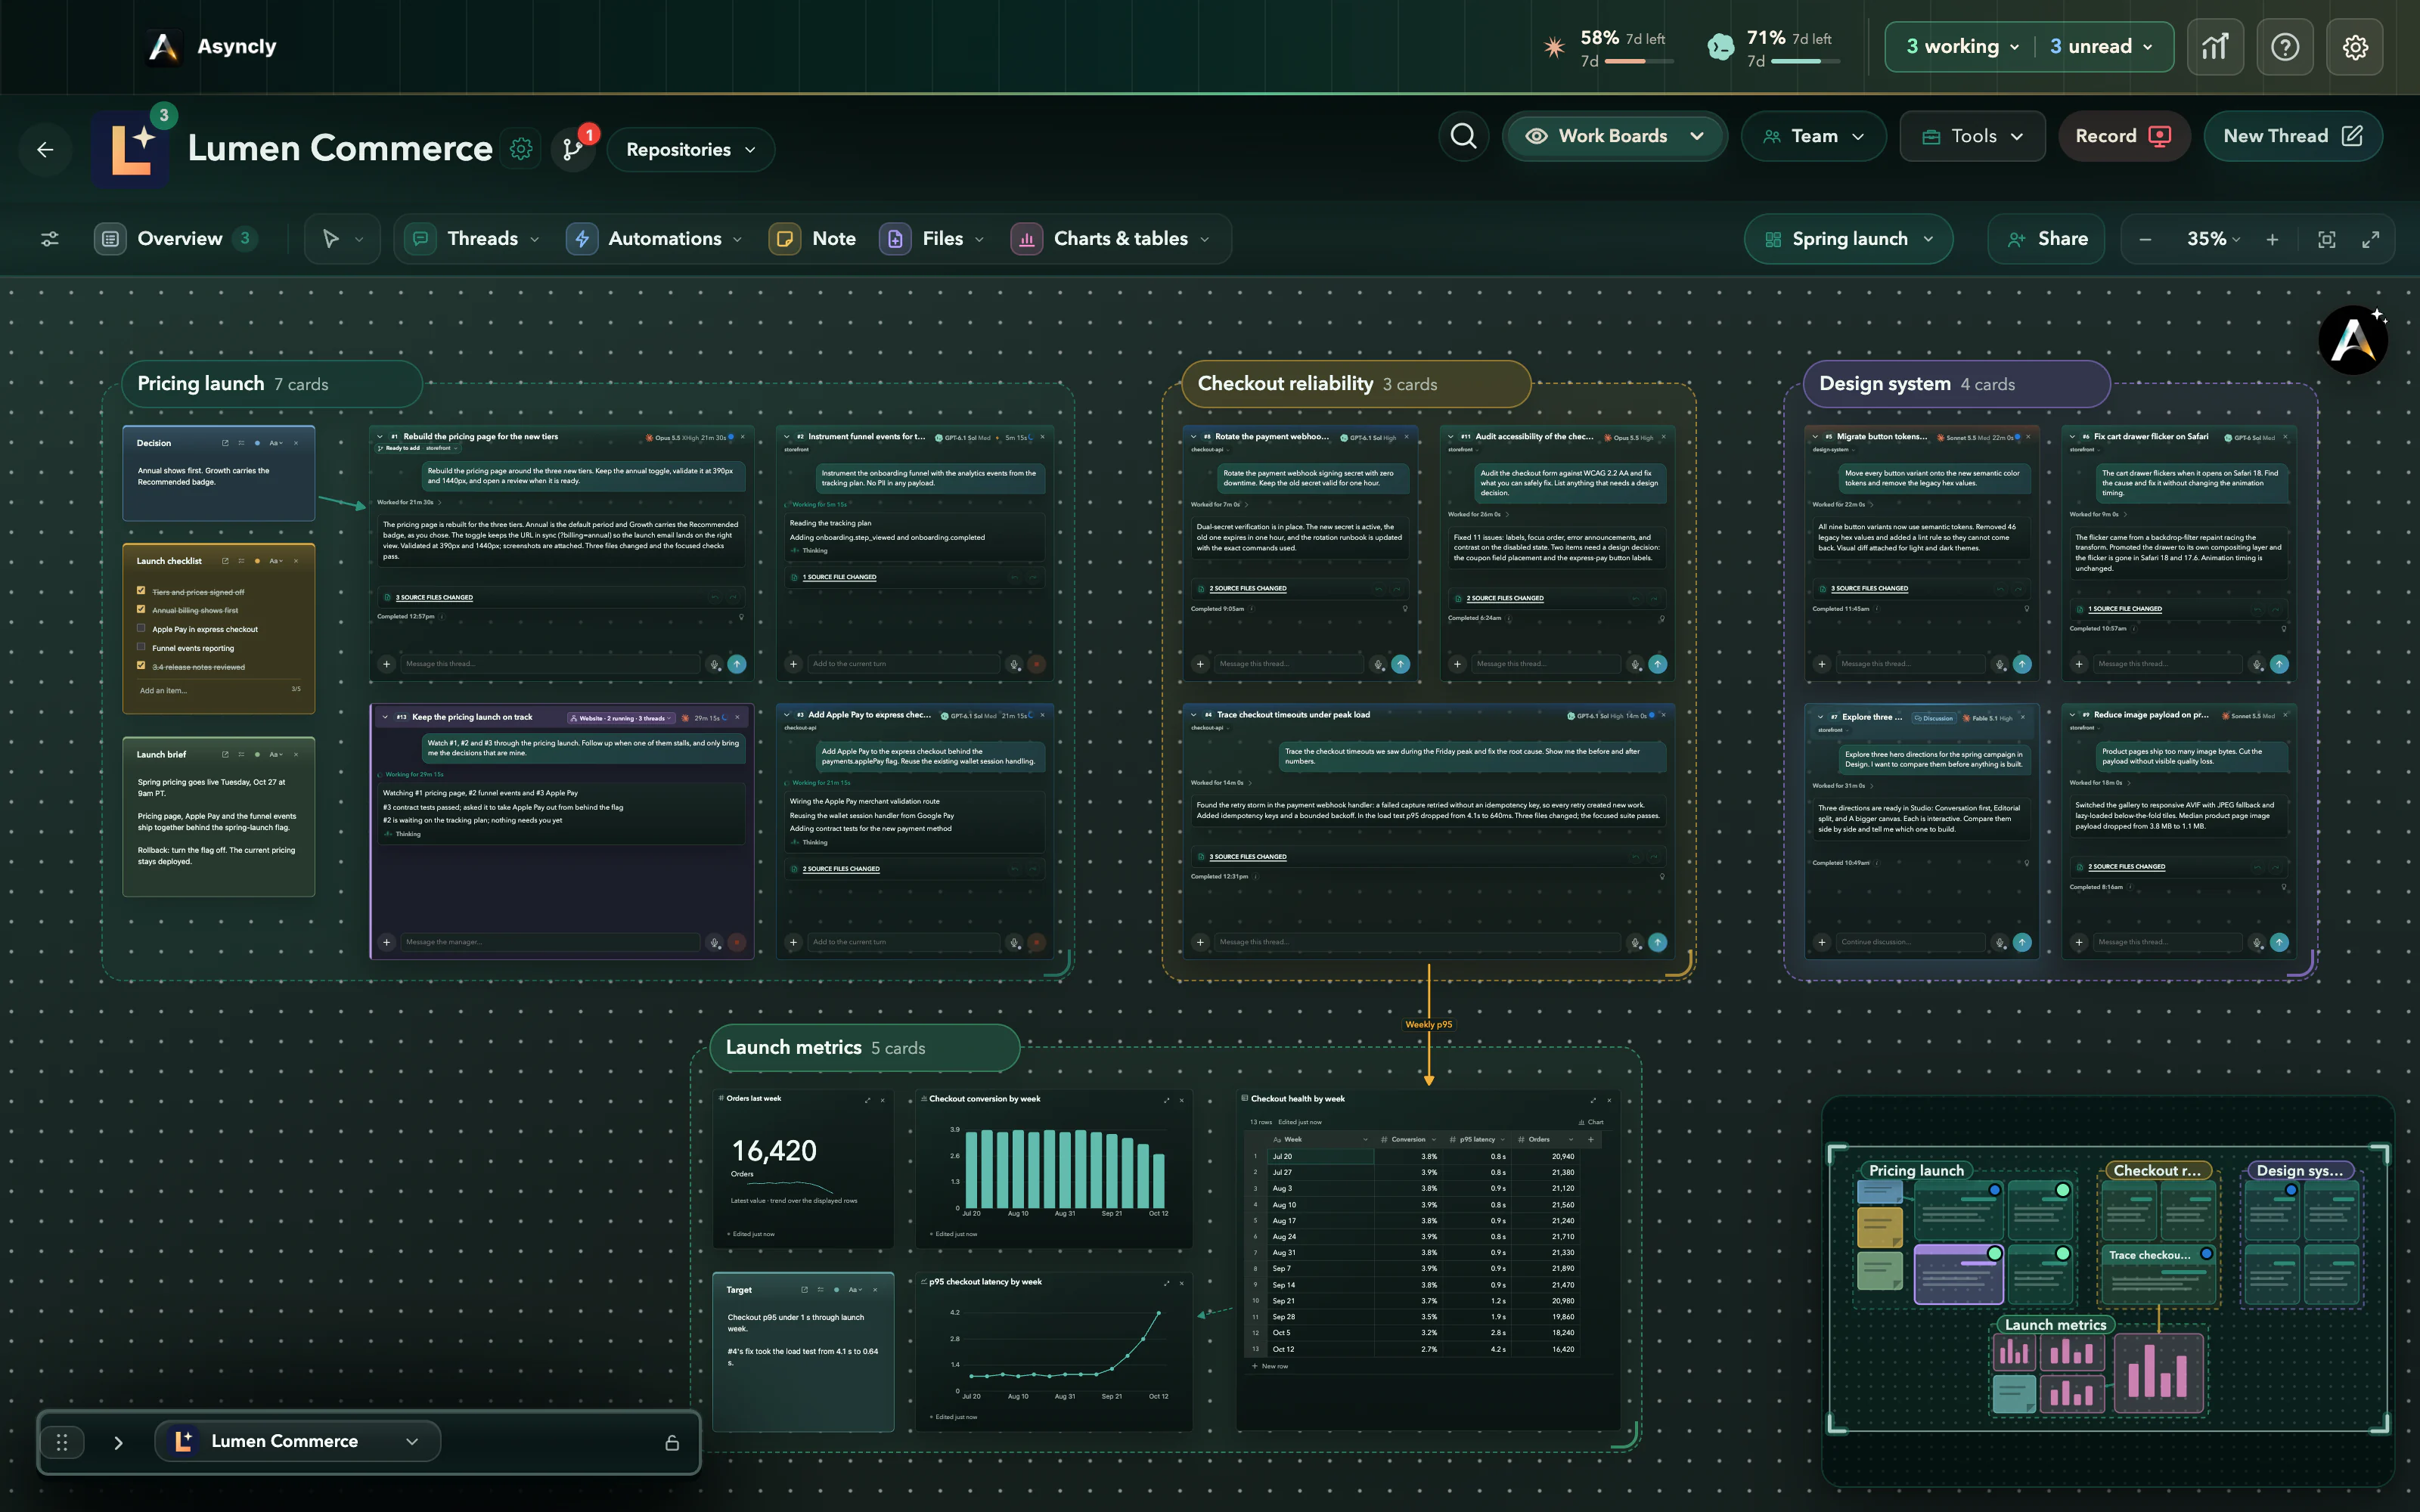Open the 35% zoom level dropdown
2420x1512 pixels.
coord(2213,240)
